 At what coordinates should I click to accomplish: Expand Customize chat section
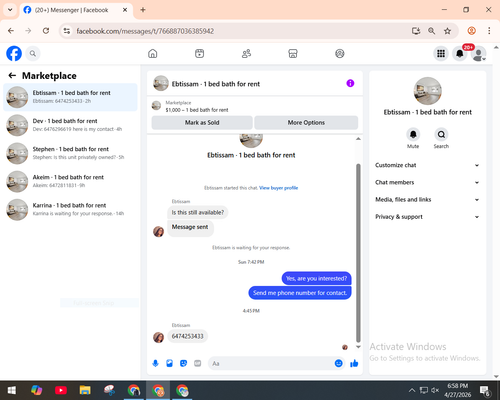coord(427,165)
